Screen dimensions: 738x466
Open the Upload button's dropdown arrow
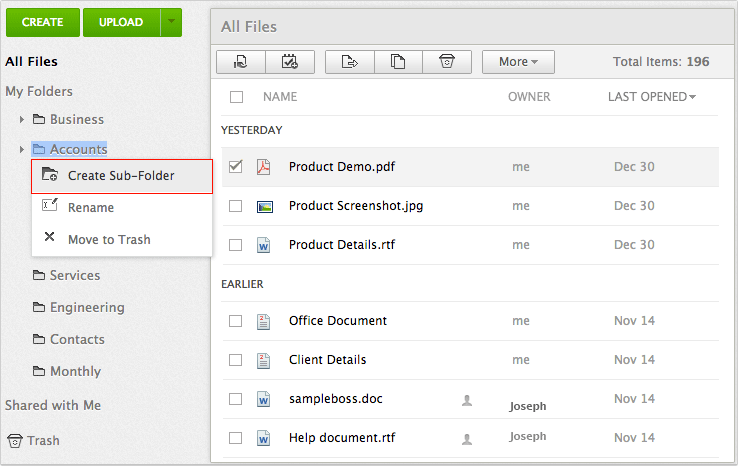pyautogui.click(x=171, y=21)
